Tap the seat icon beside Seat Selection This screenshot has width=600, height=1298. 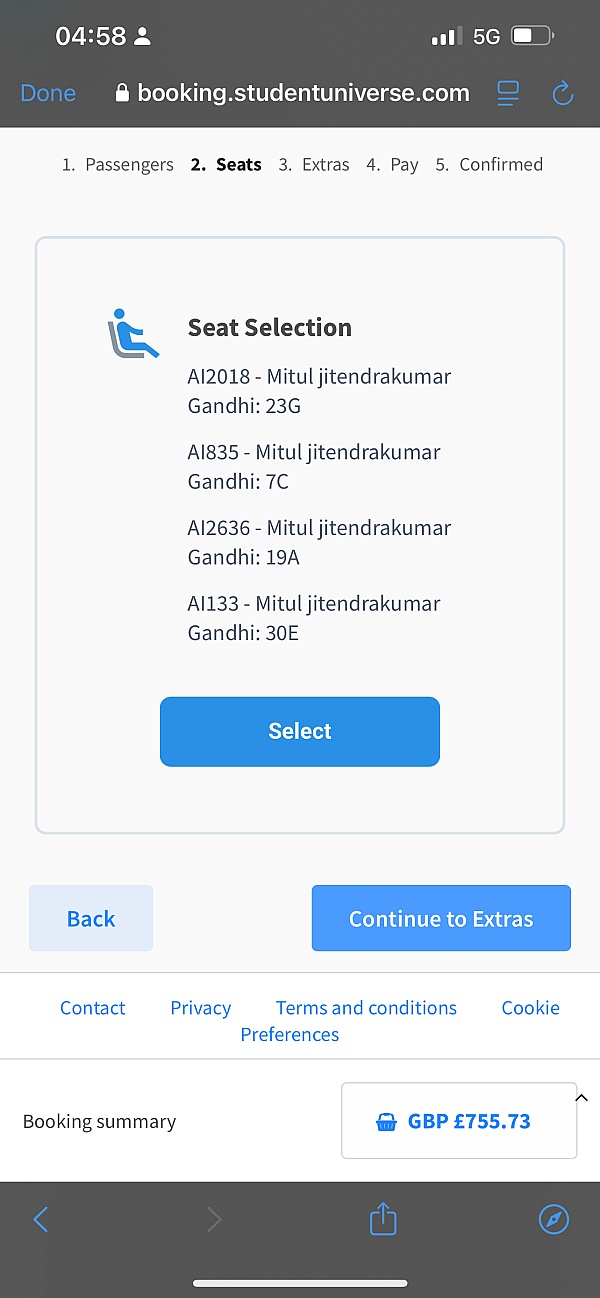click(x=133, y=334)
